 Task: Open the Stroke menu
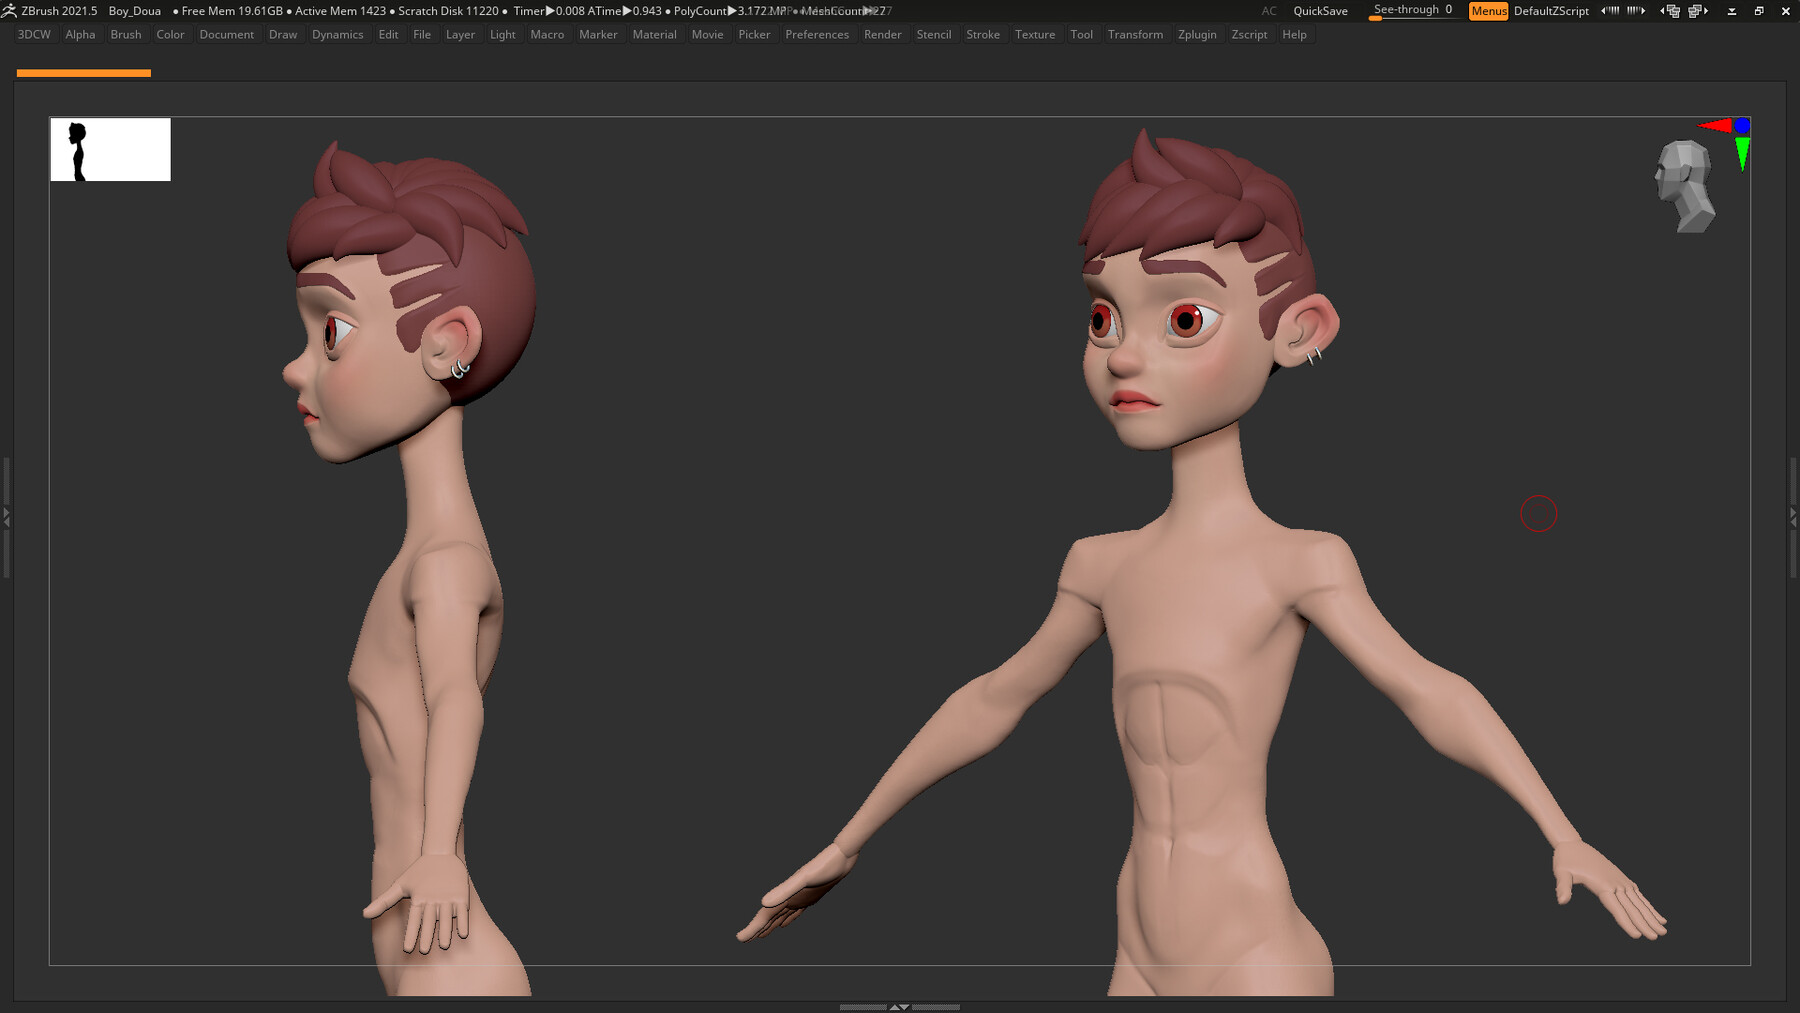983,35
